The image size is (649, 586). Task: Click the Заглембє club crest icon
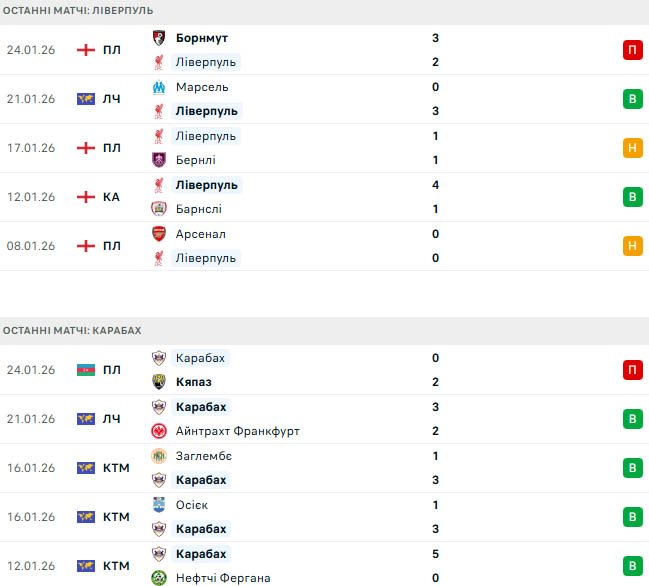click(x=158, y=456)
